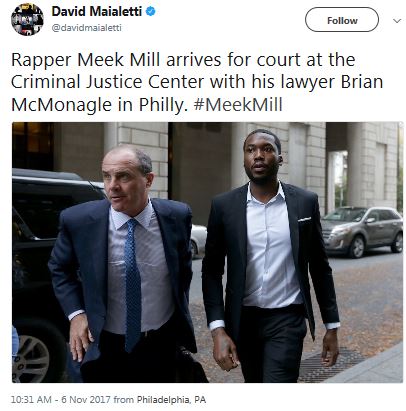This screenshot has width=406, height=411.
Task: Click the white pocket square in the photo
Action: click(304, 219)
